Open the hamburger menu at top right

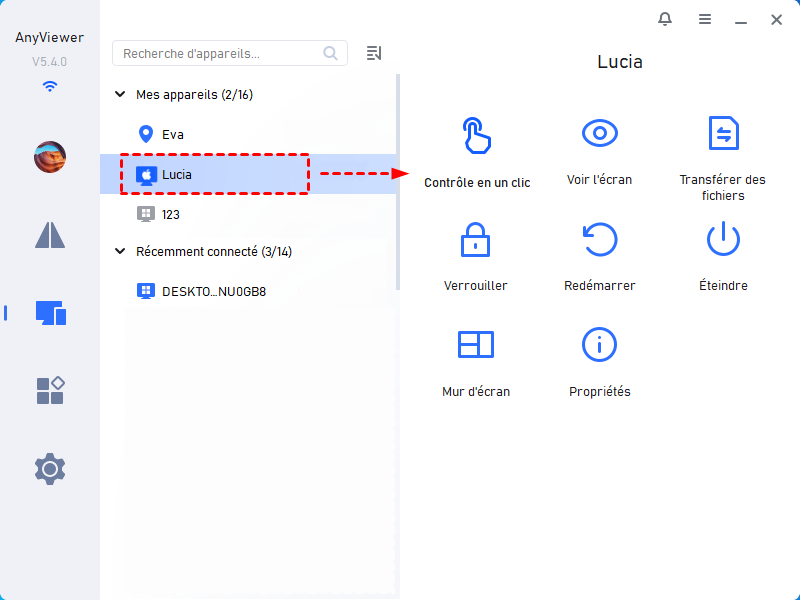[x=705, y=19]
